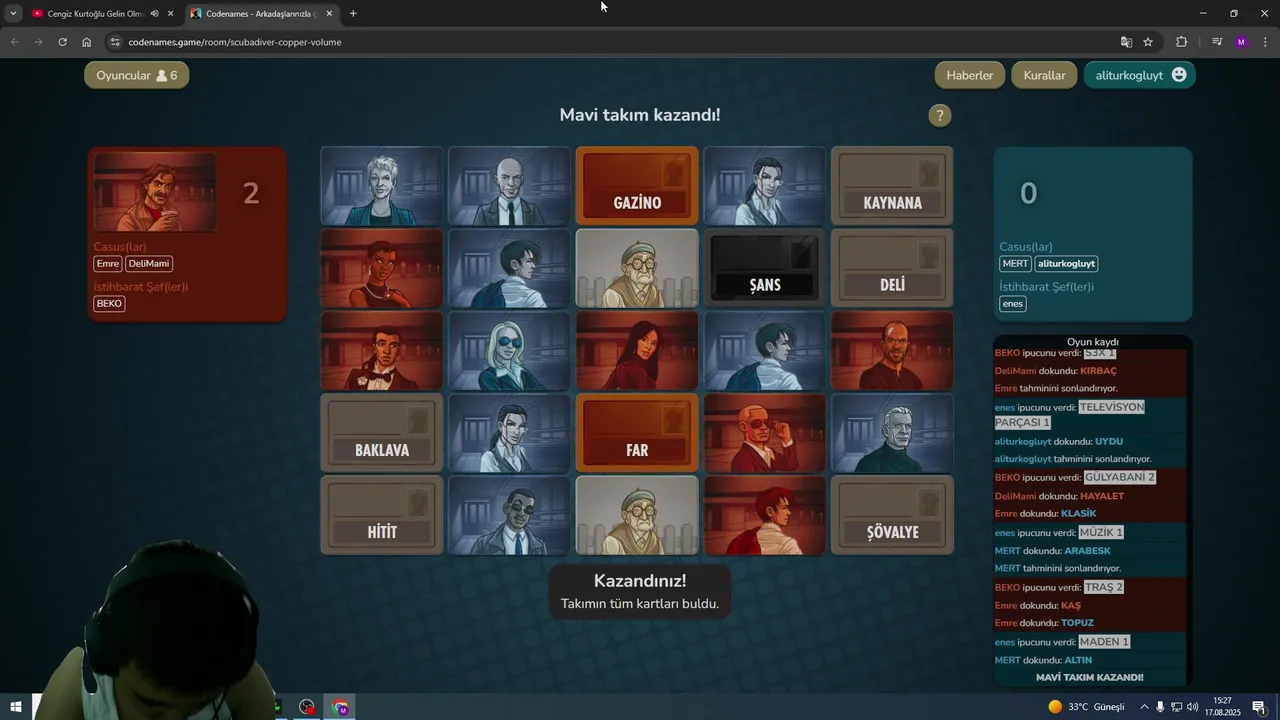Open network settings tray icon

(1176, 707)
